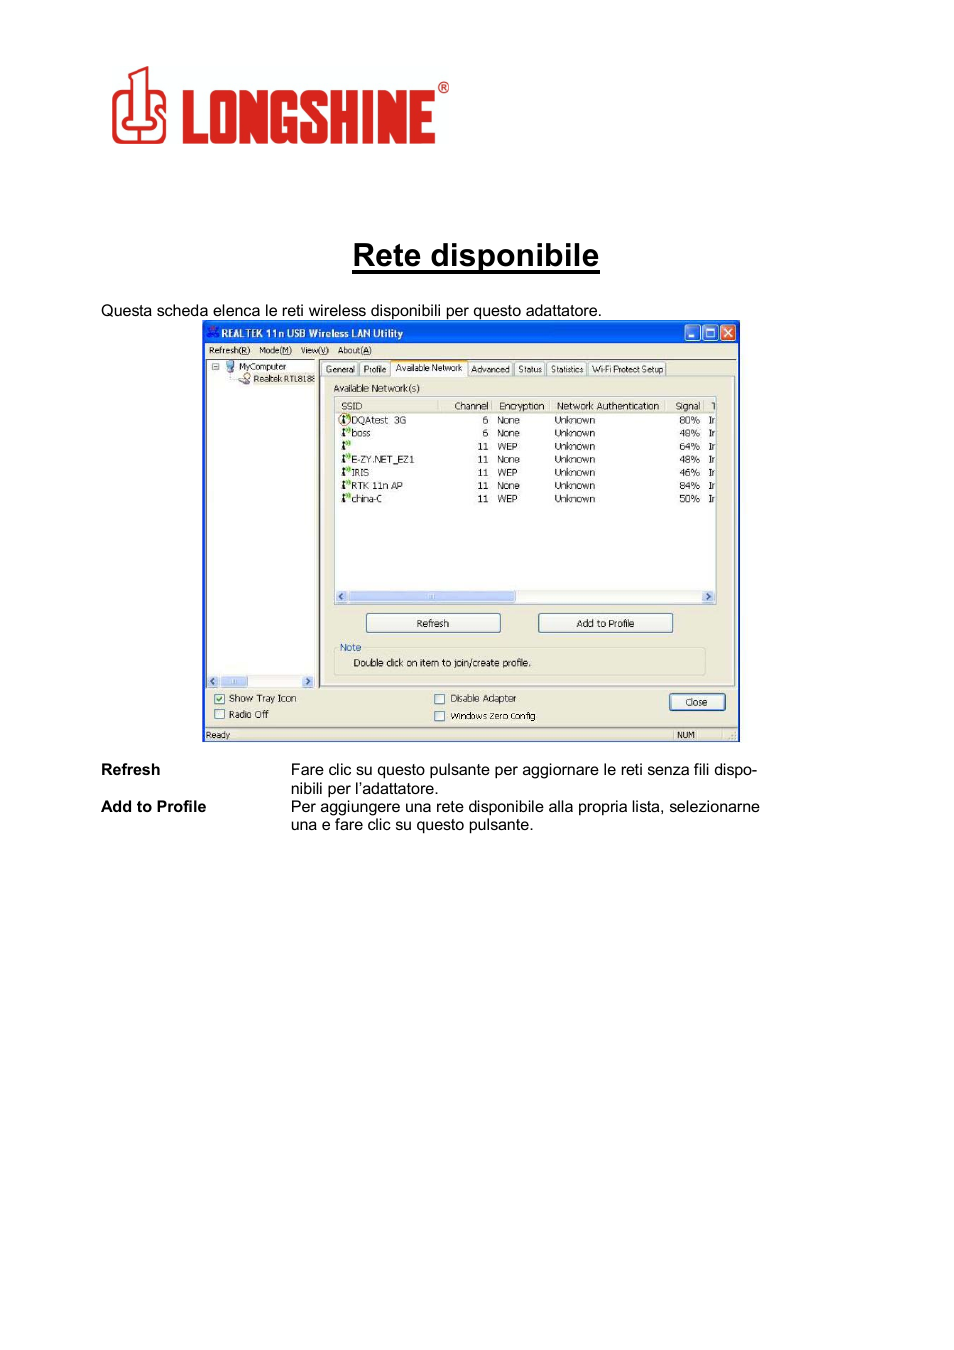Click the network list horizontal scrollbar thumb
Screen dimensions: 954x1350
tap(431, 597)
